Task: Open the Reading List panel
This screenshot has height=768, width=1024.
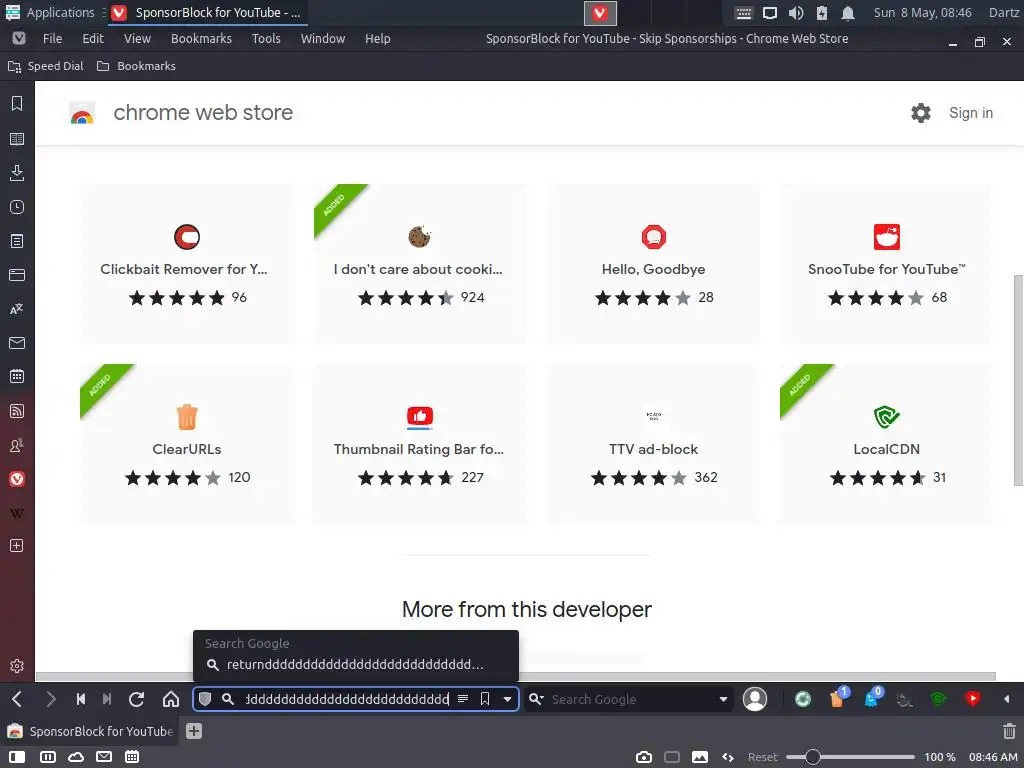Action: click(17, 138)
